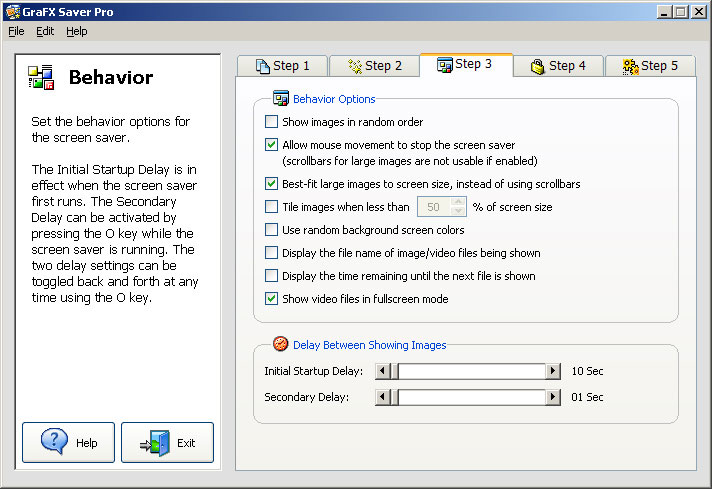712x489 pixels.
Task: Check Display the file name of image/video files
Action: (272, 252)
